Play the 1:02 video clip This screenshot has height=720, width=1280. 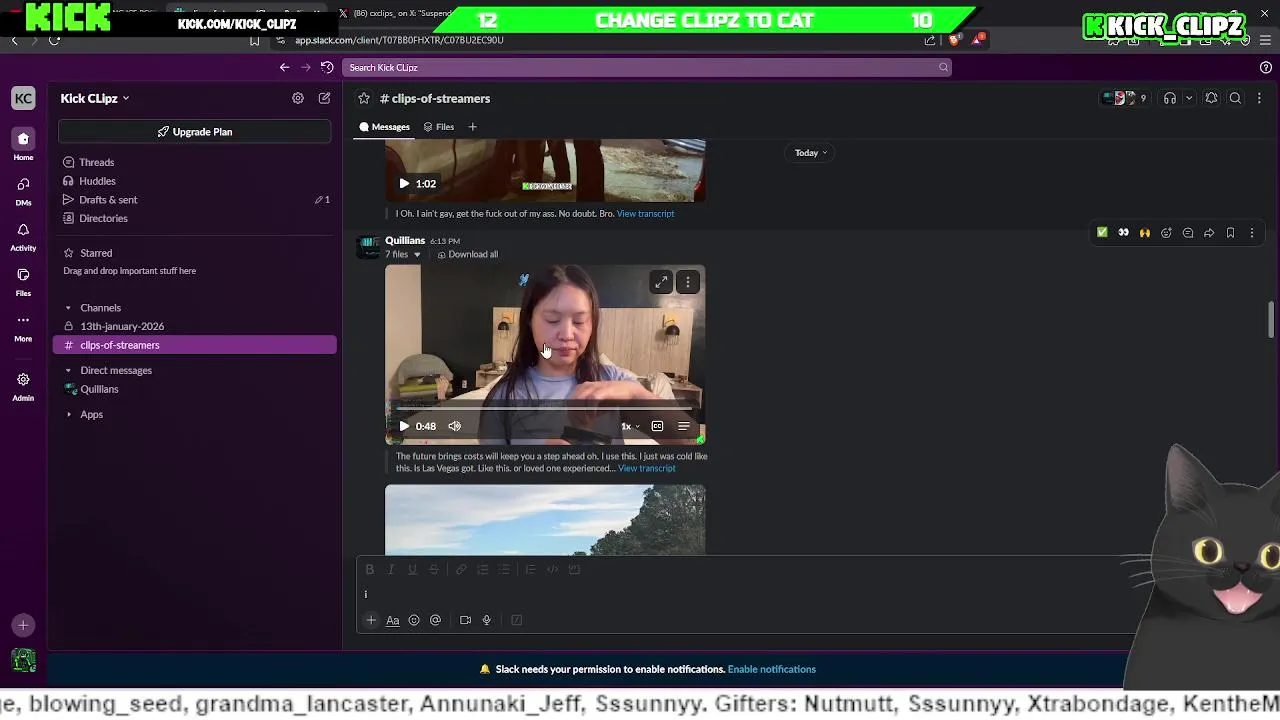(x=404, y=183)
